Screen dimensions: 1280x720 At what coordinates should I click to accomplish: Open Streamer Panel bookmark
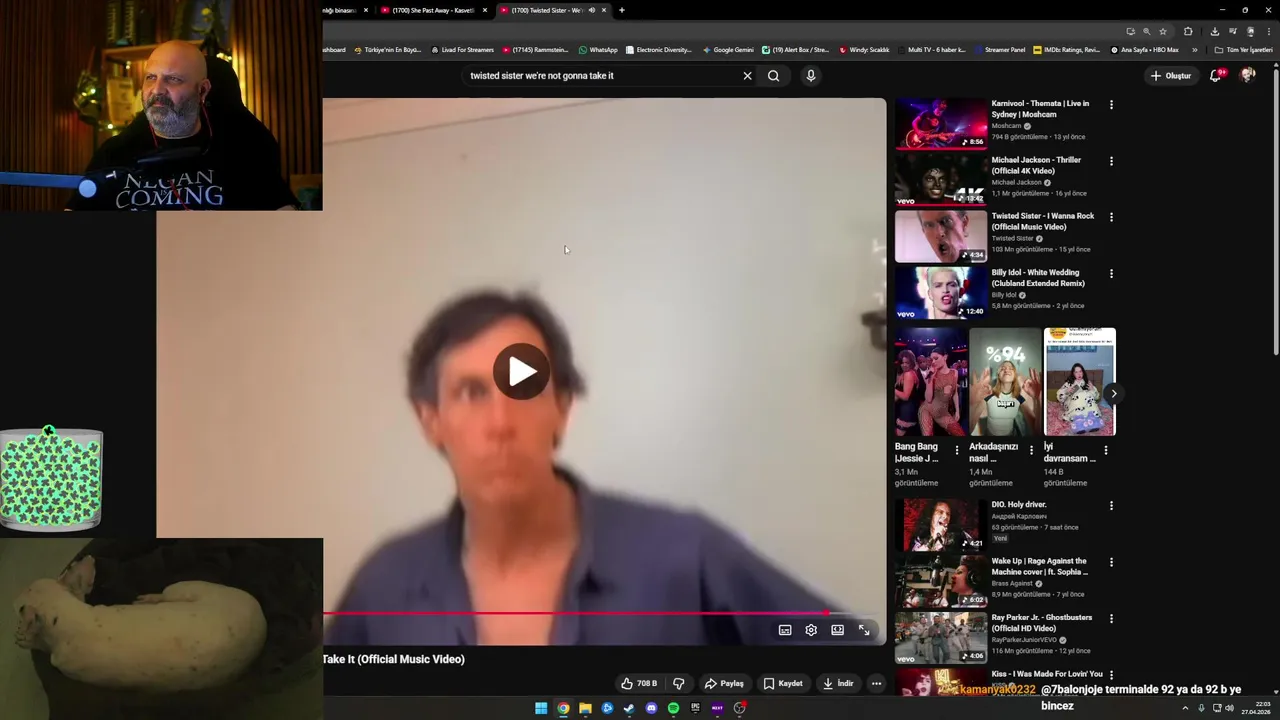tap(999, 50)
